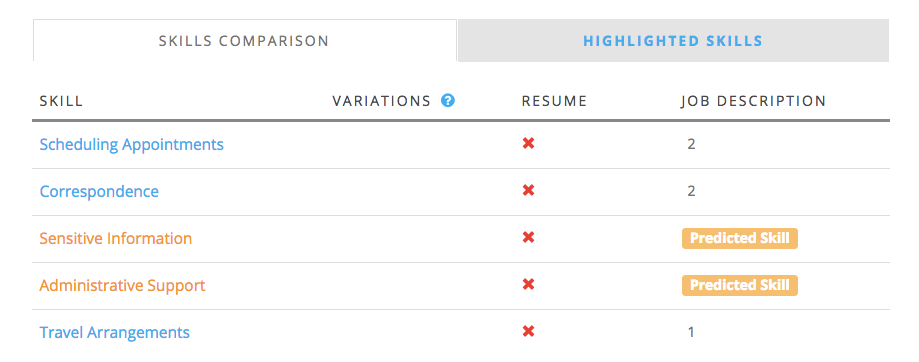Click the Skill column header
This screenshot has width=919, height=362.
(x=61, y=101)
